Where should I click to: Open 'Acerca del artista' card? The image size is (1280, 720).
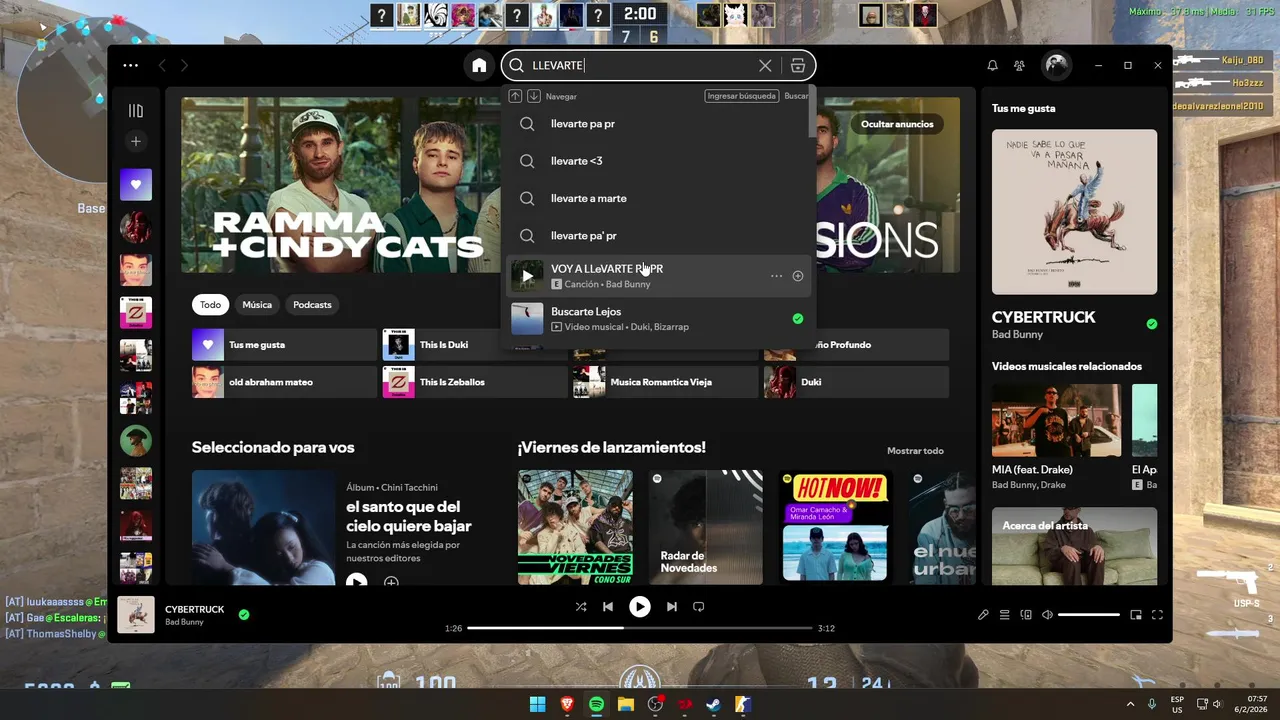[x=1074, y=546]
